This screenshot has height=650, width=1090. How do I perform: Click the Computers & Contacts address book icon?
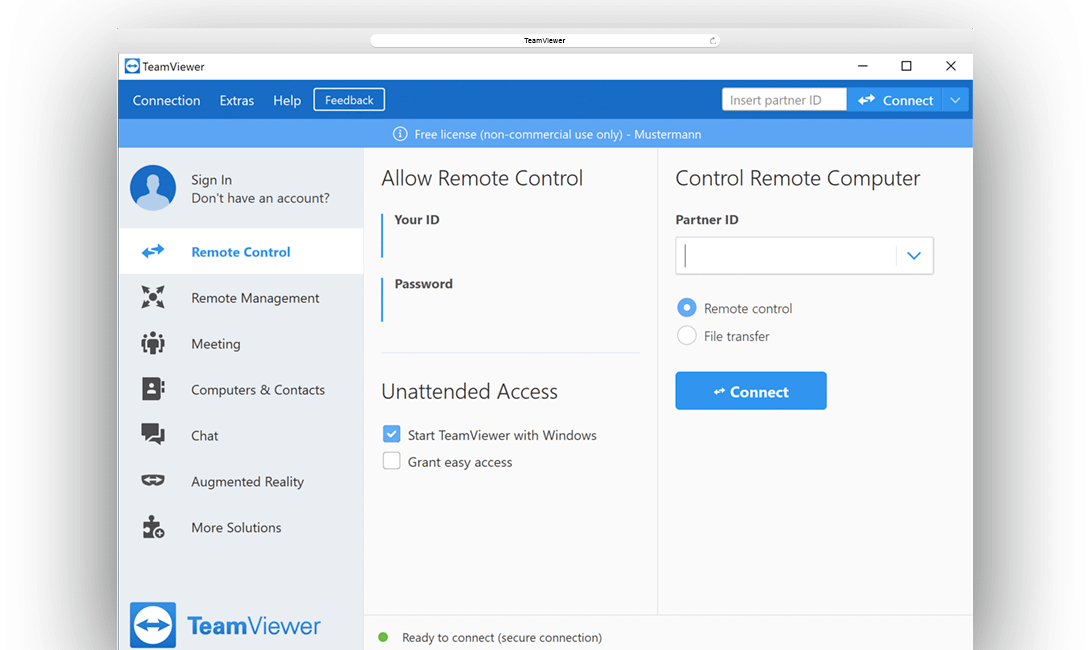pos(153,389)
